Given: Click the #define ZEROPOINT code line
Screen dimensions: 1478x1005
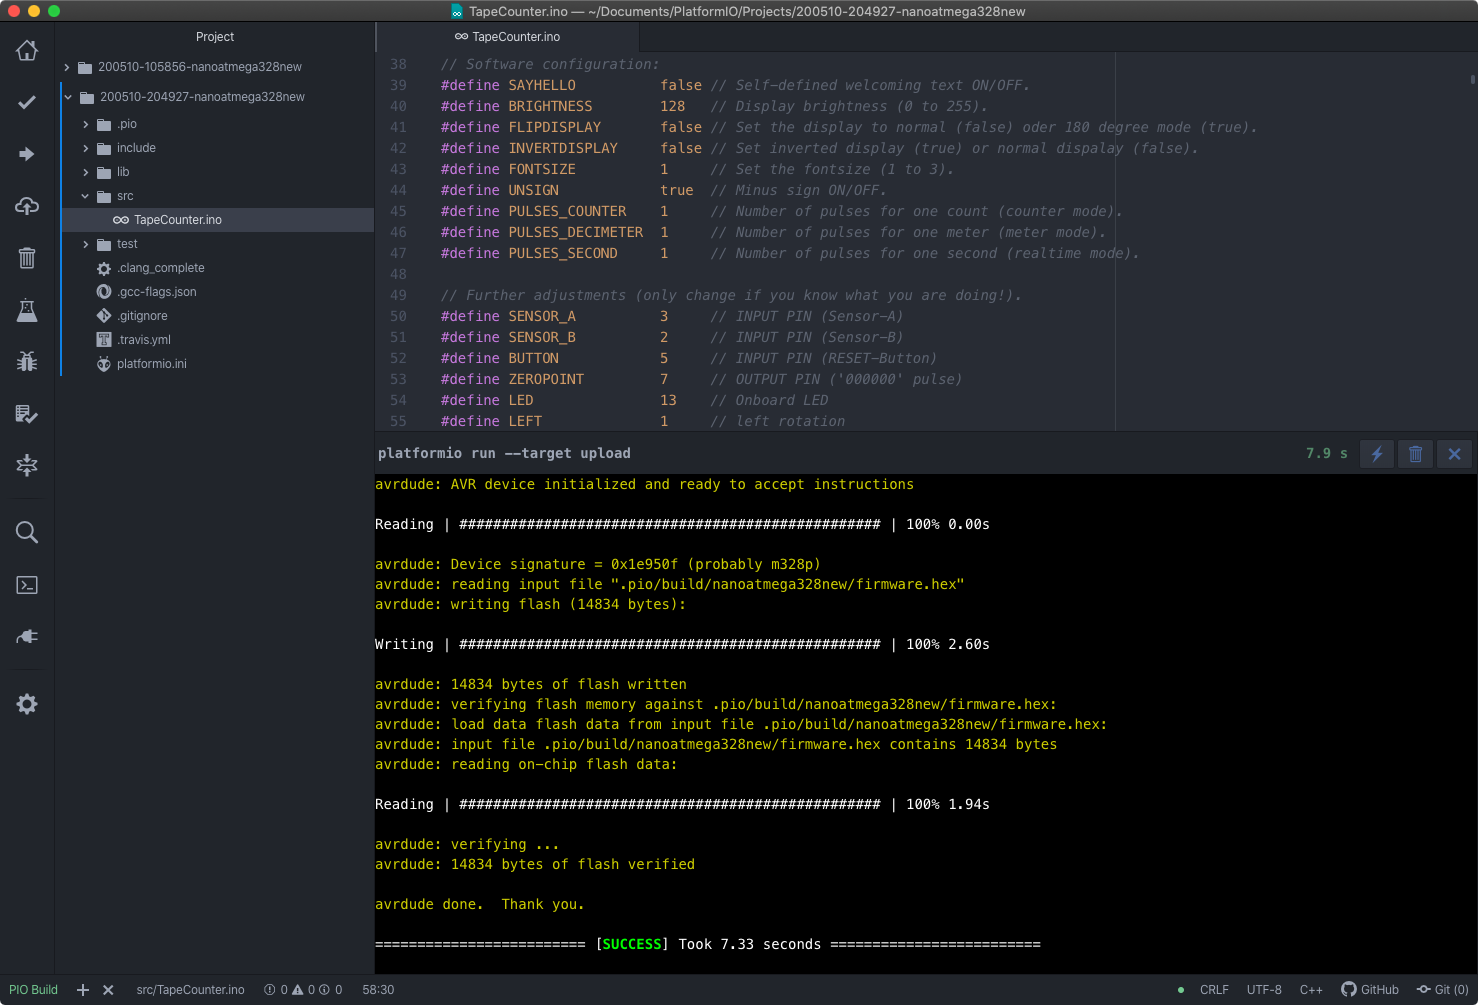Looking at the screenshot, I should [x=701, y=379].
